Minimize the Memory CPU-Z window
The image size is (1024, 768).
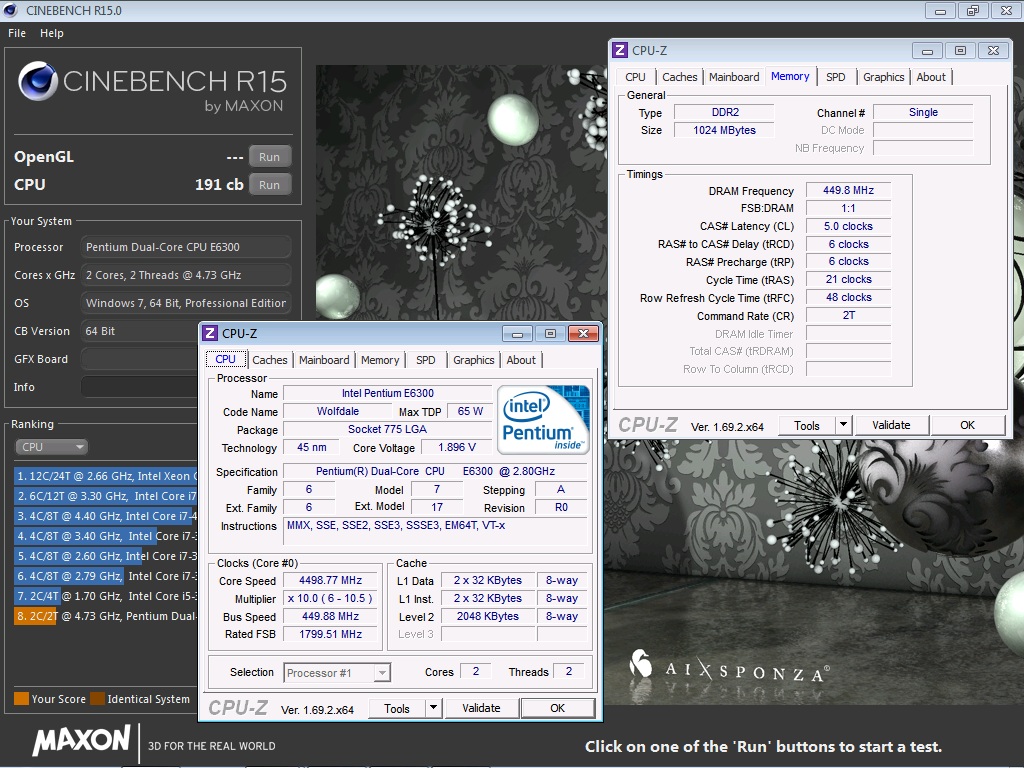pos(927,51)
